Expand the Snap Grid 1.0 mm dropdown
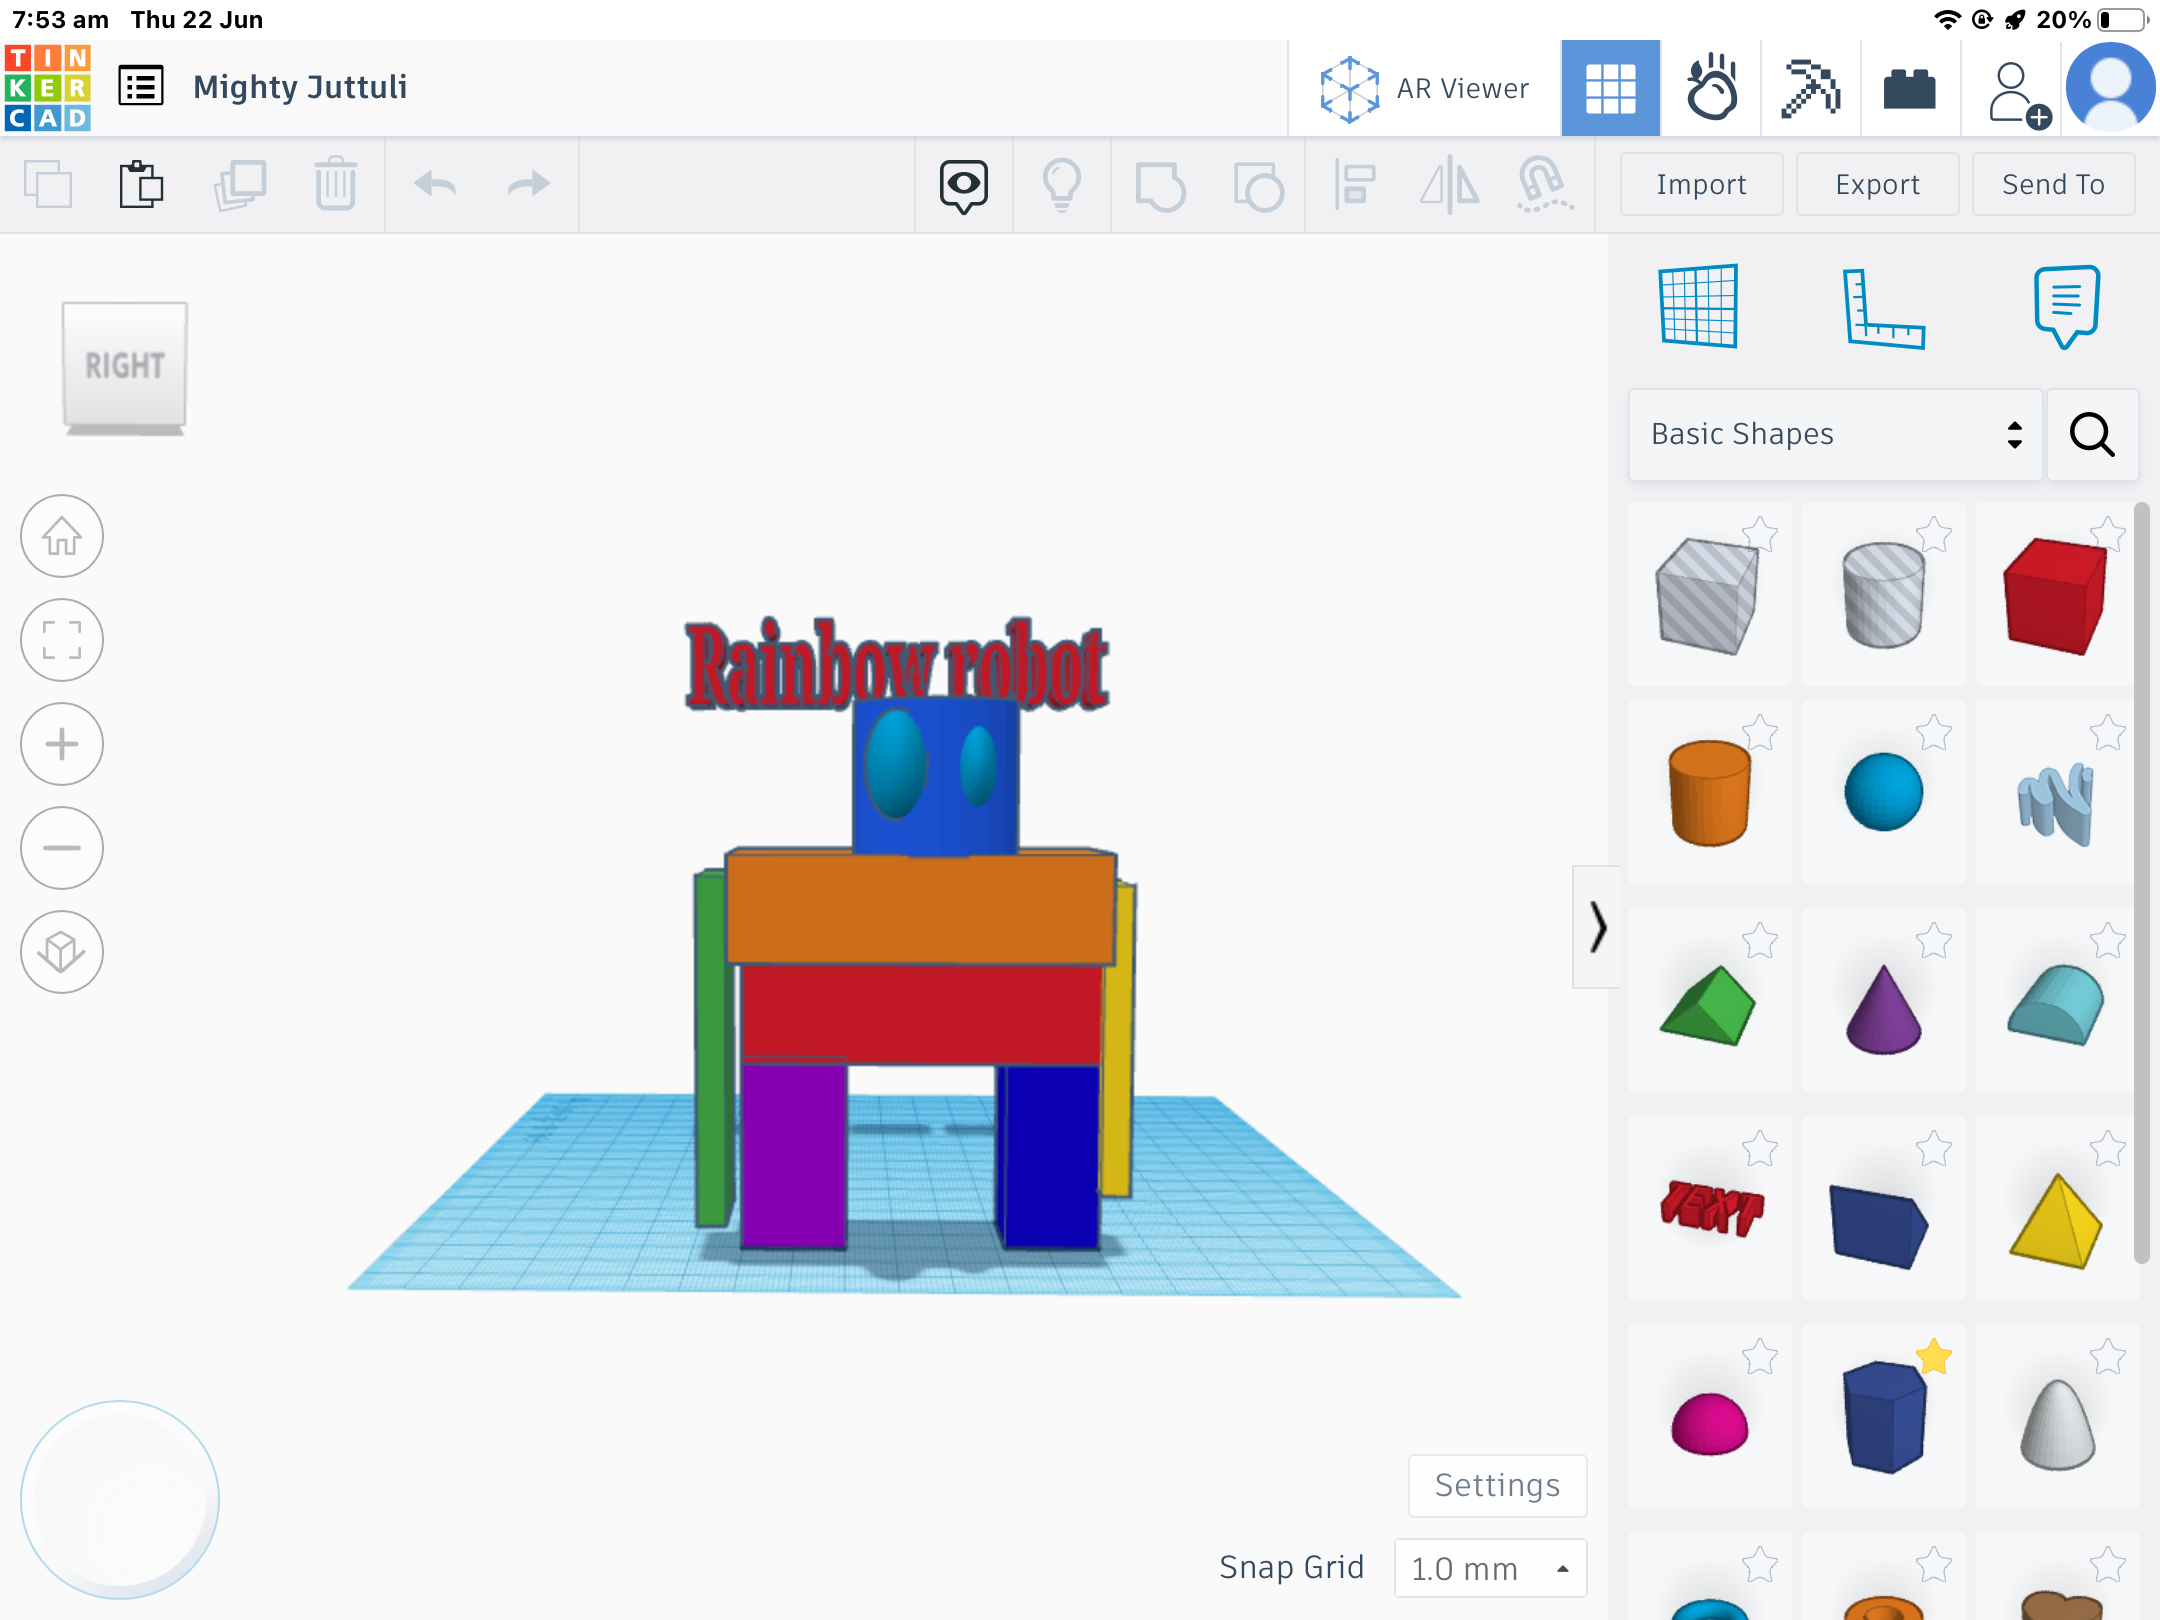The height and width of the screenshot is (1620, 2160). pos(1490,1568)
